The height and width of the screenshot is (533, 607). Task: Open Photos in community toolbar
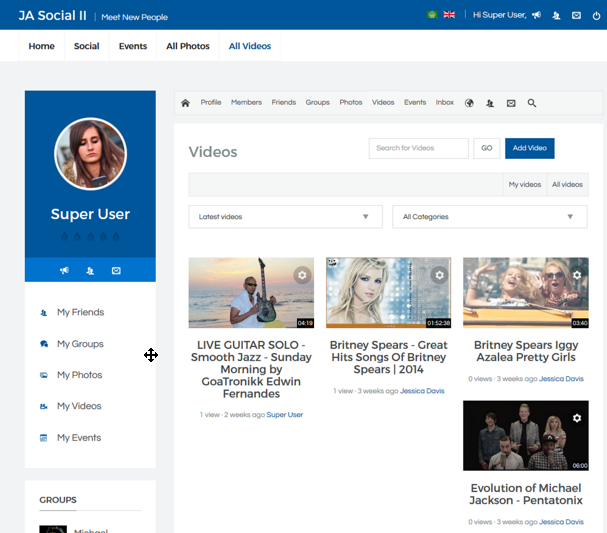[x=351, y=102]
